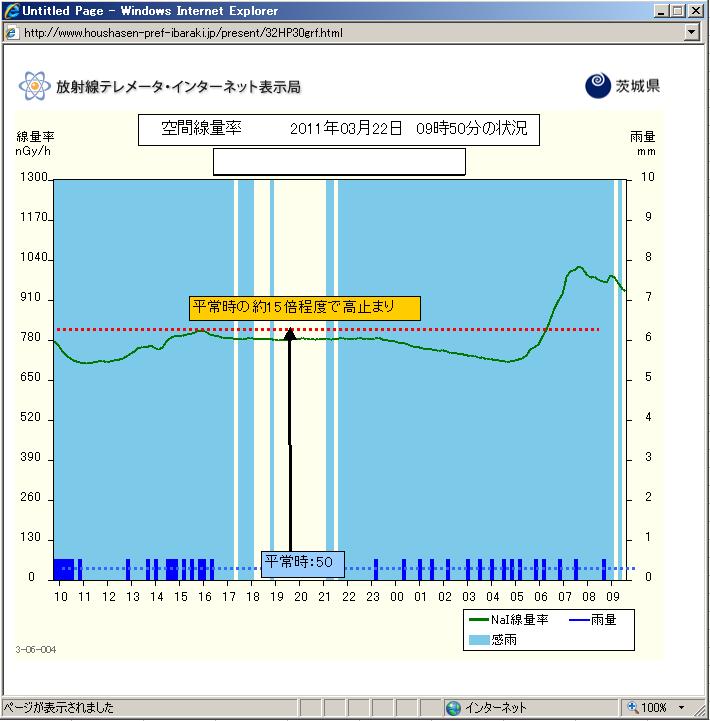The height and width of the screenshot is (721, 710).
Task: Click the yellow 平常時の約15倍程度で高止まり label
Action: click(x=305, y=308)
